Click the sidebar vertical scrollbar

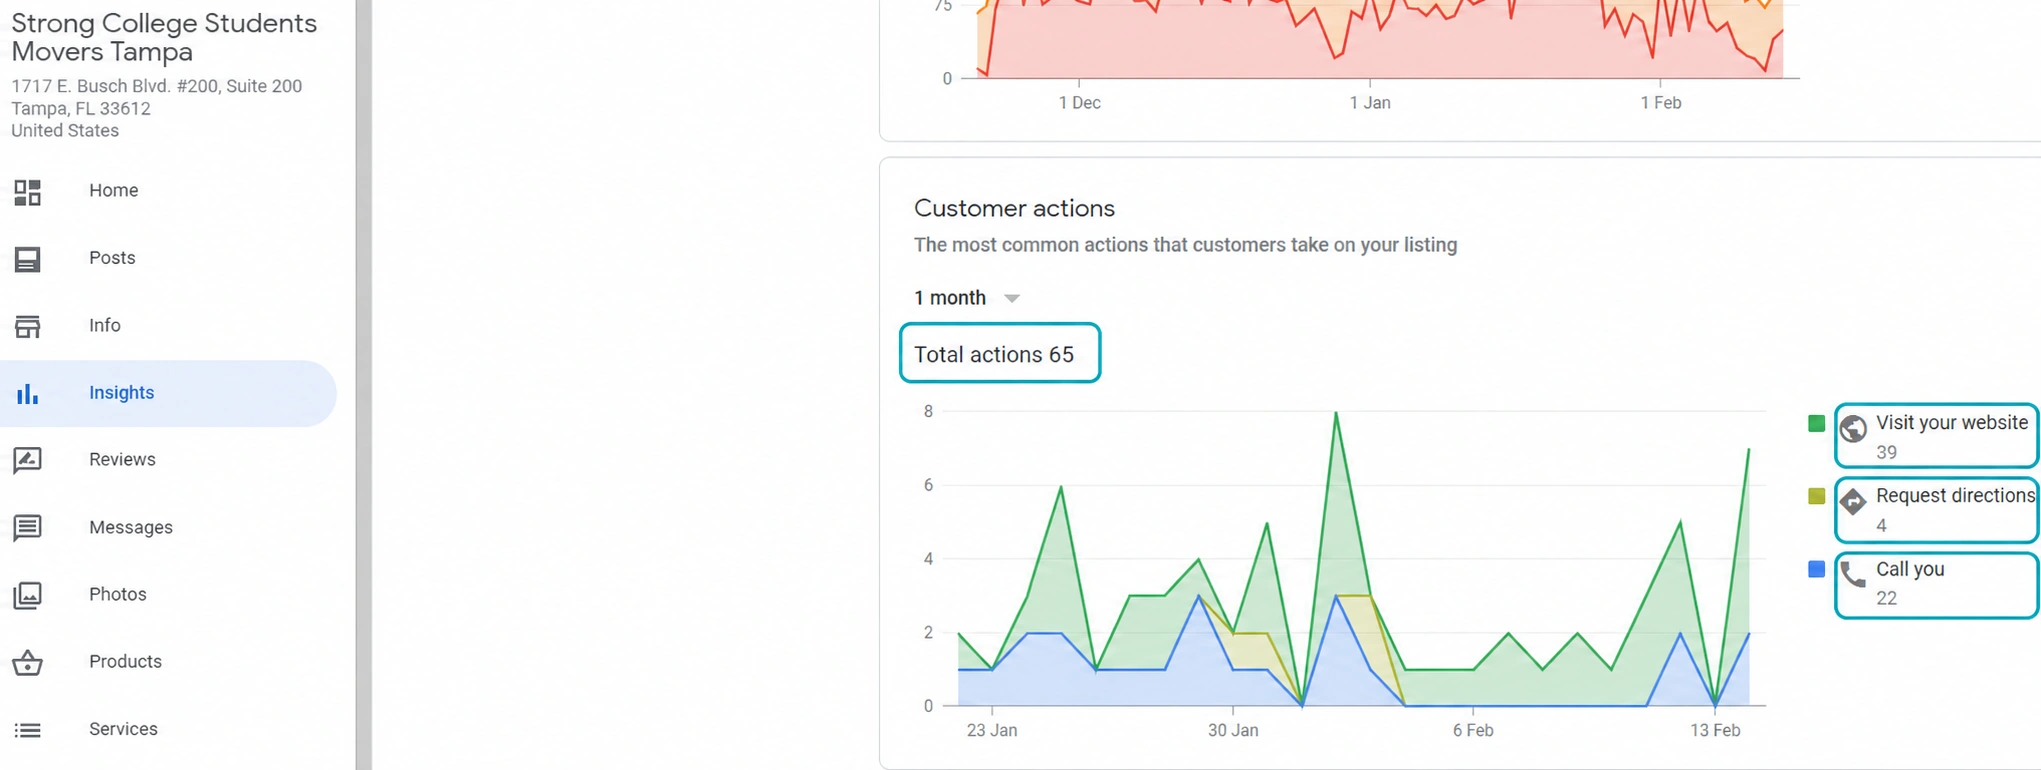364,385
